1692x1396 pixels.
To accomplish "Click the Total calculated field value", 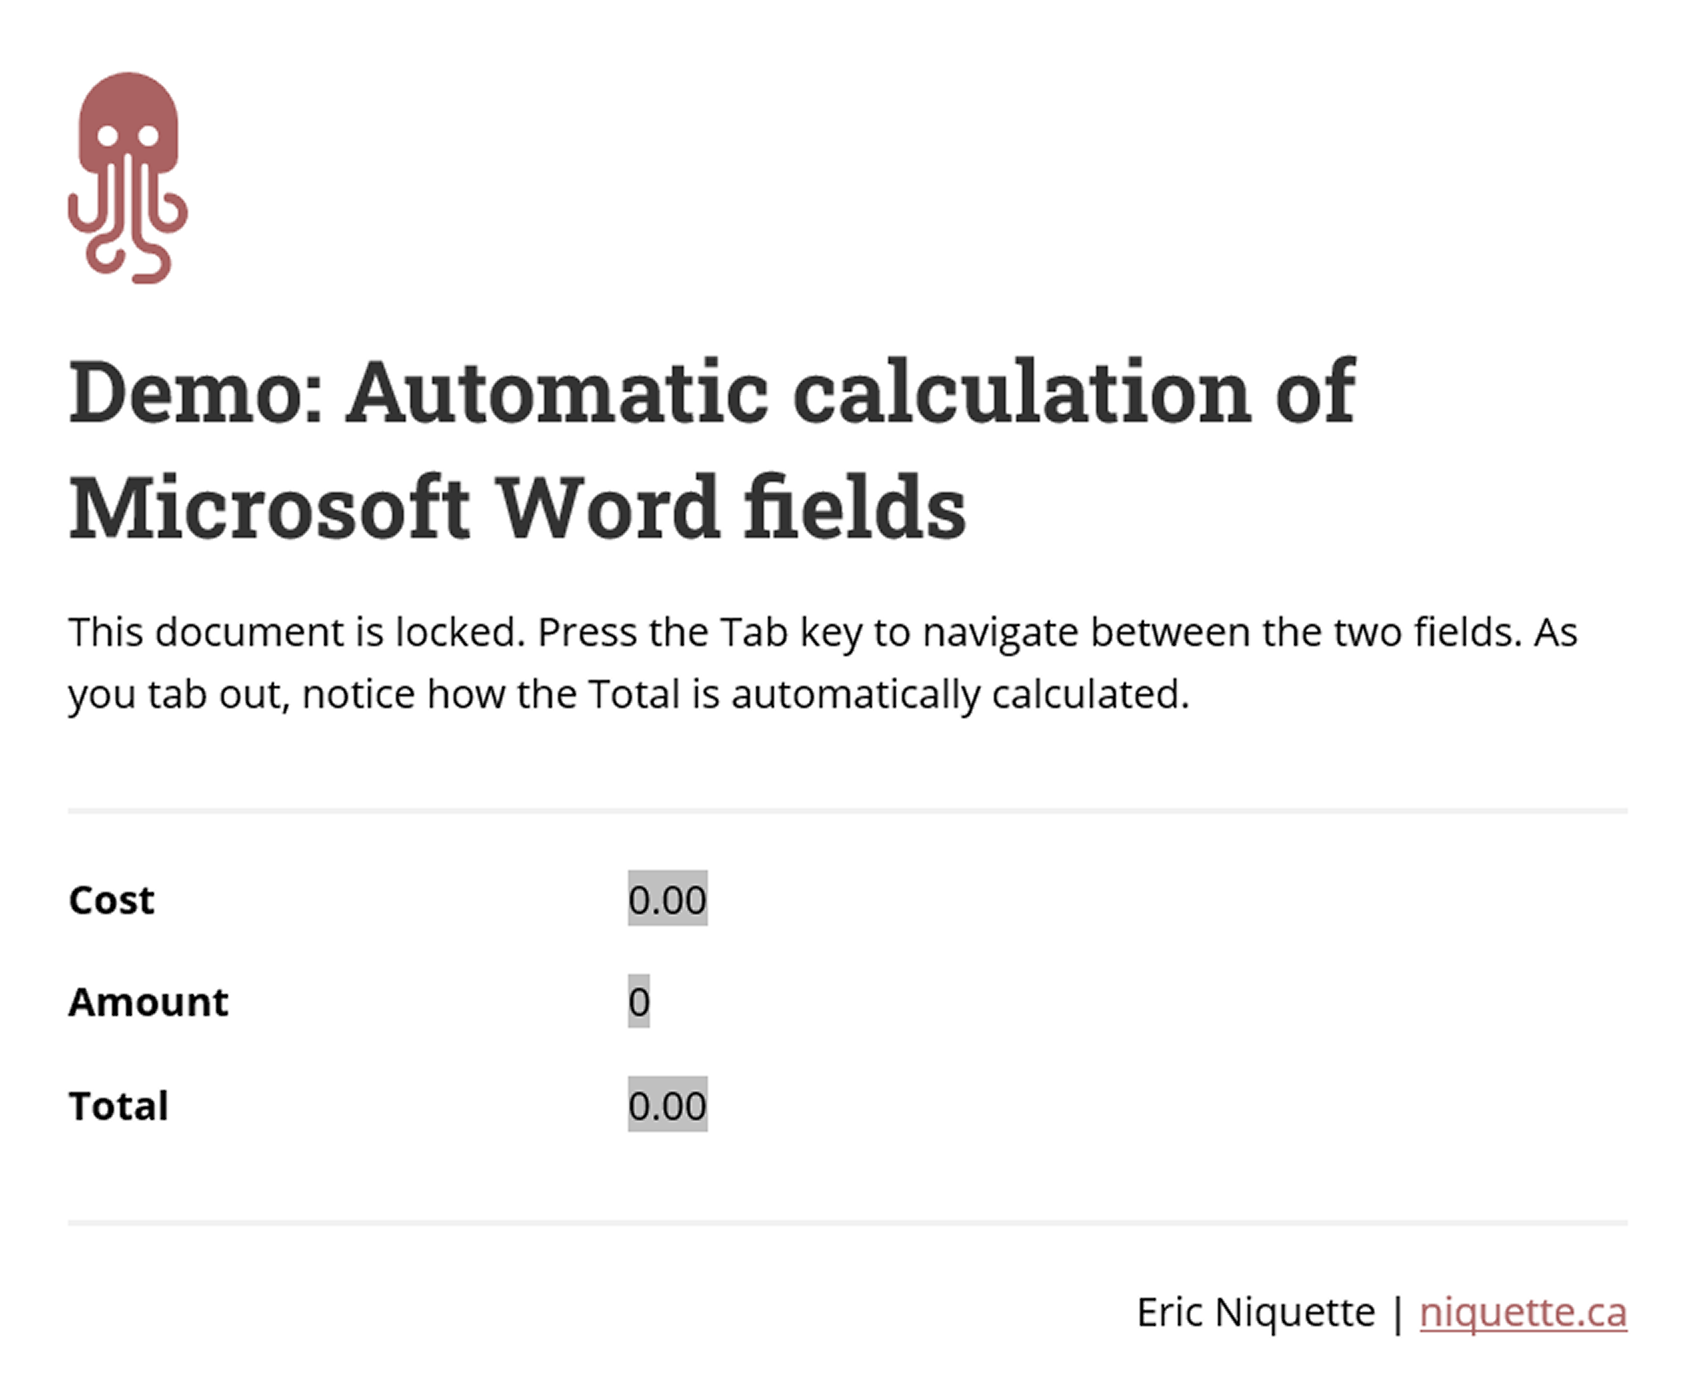I will (667, 1105).
